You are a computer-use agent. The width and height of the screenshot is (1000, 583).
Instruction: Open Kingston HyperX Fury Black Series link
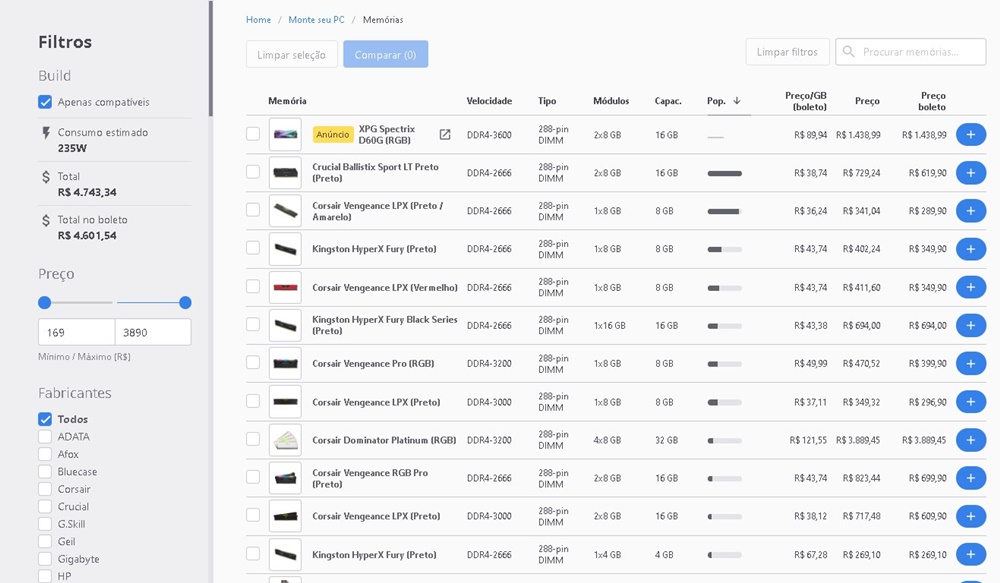point(385,325)
